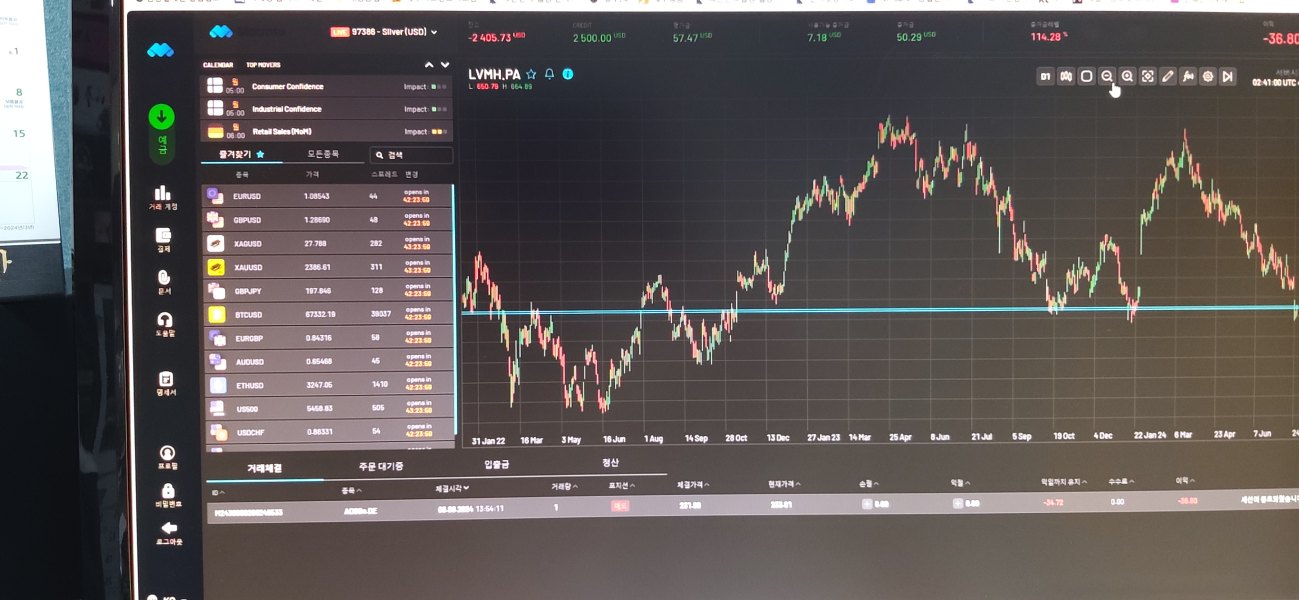Zoom out the LVMH.PA chart
The image size is (1299, 600).
(x=1106, y=76)
